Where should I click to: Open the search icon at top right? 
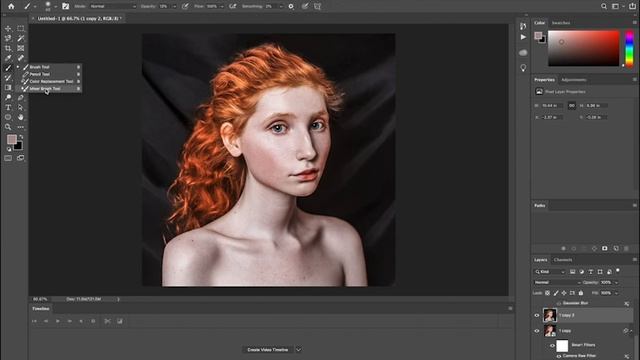604,6
